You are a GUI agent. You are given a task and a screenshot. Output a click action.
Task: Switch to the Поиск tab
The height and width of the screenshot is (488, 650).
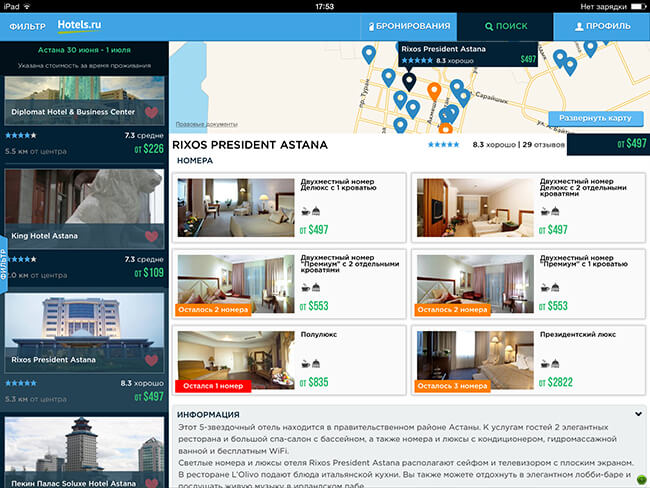tap(505, 26)
